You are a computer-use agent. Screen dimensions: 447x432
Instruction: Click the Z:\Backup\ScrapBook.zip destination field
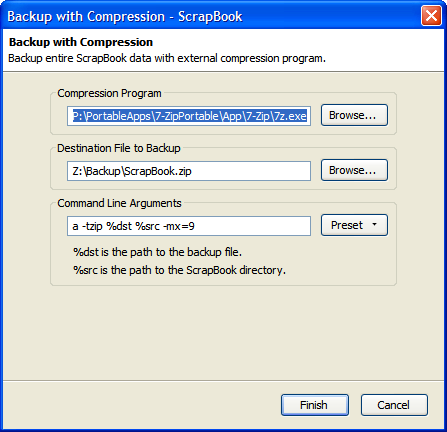189,171
